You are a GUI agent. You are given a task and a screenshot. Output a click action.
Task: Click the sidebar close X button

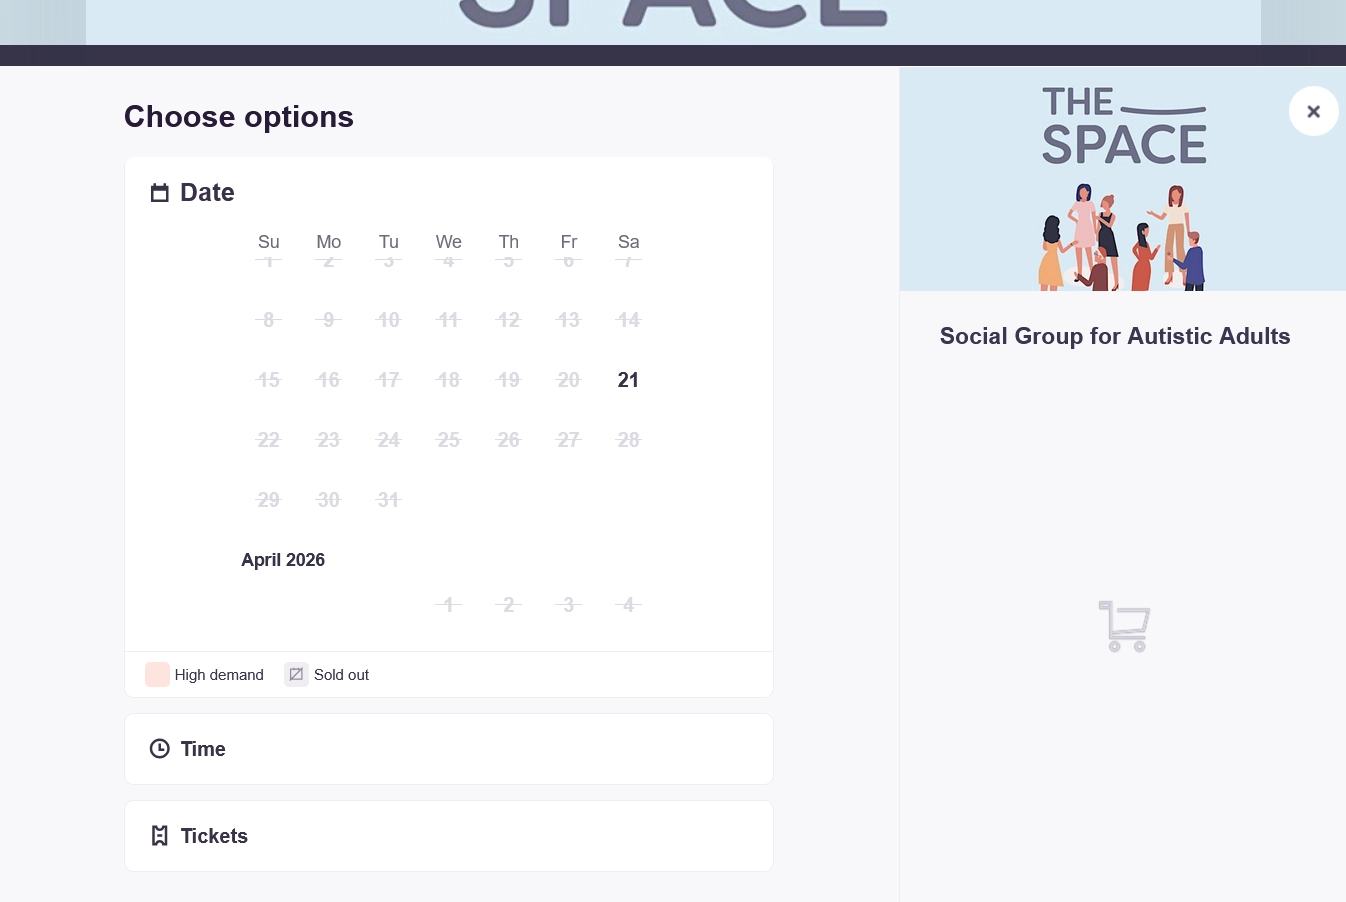pos(1313,111)
